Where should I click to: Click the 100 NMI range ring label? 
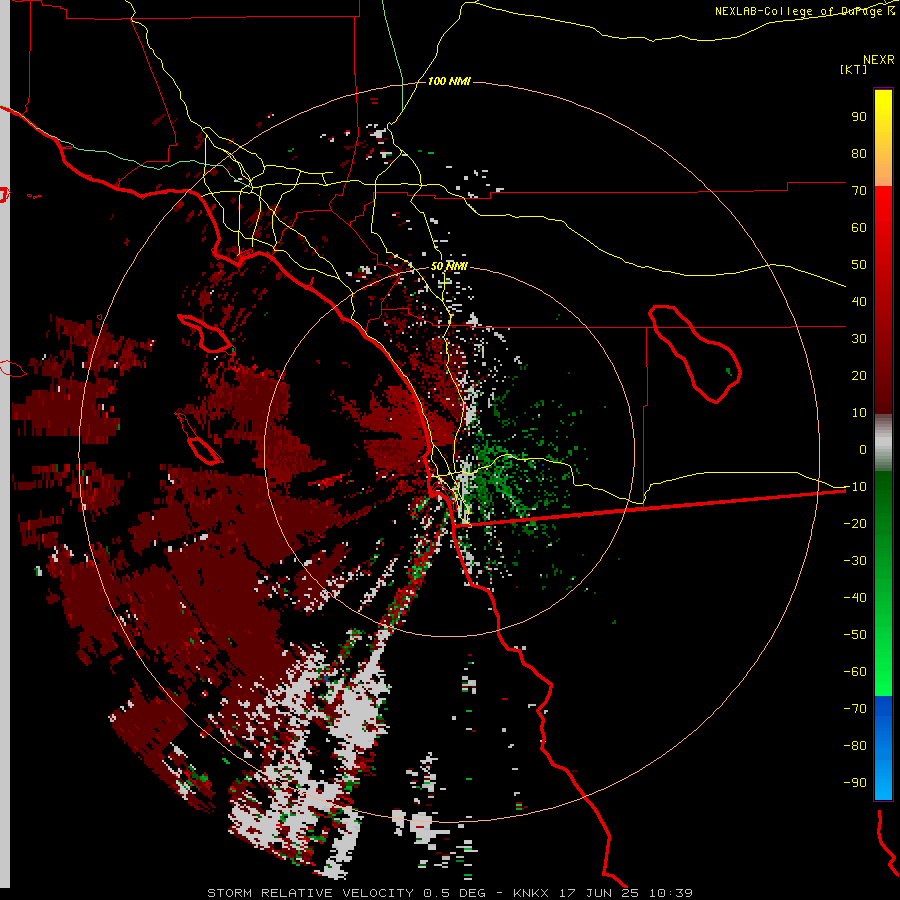(x=449, y=81)
